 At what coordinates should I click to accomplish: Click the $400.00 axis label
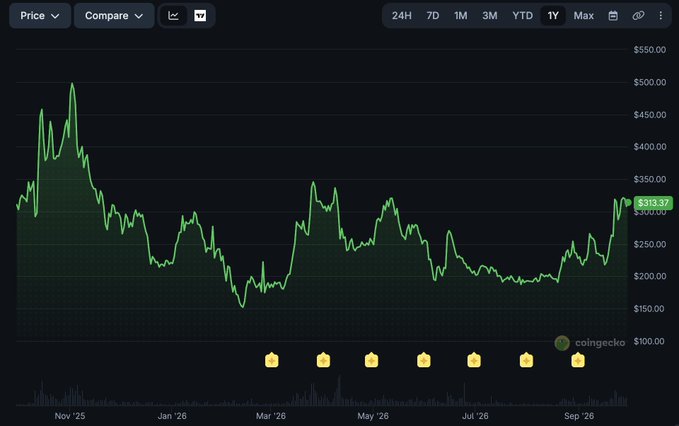click(x=650, y=147)
